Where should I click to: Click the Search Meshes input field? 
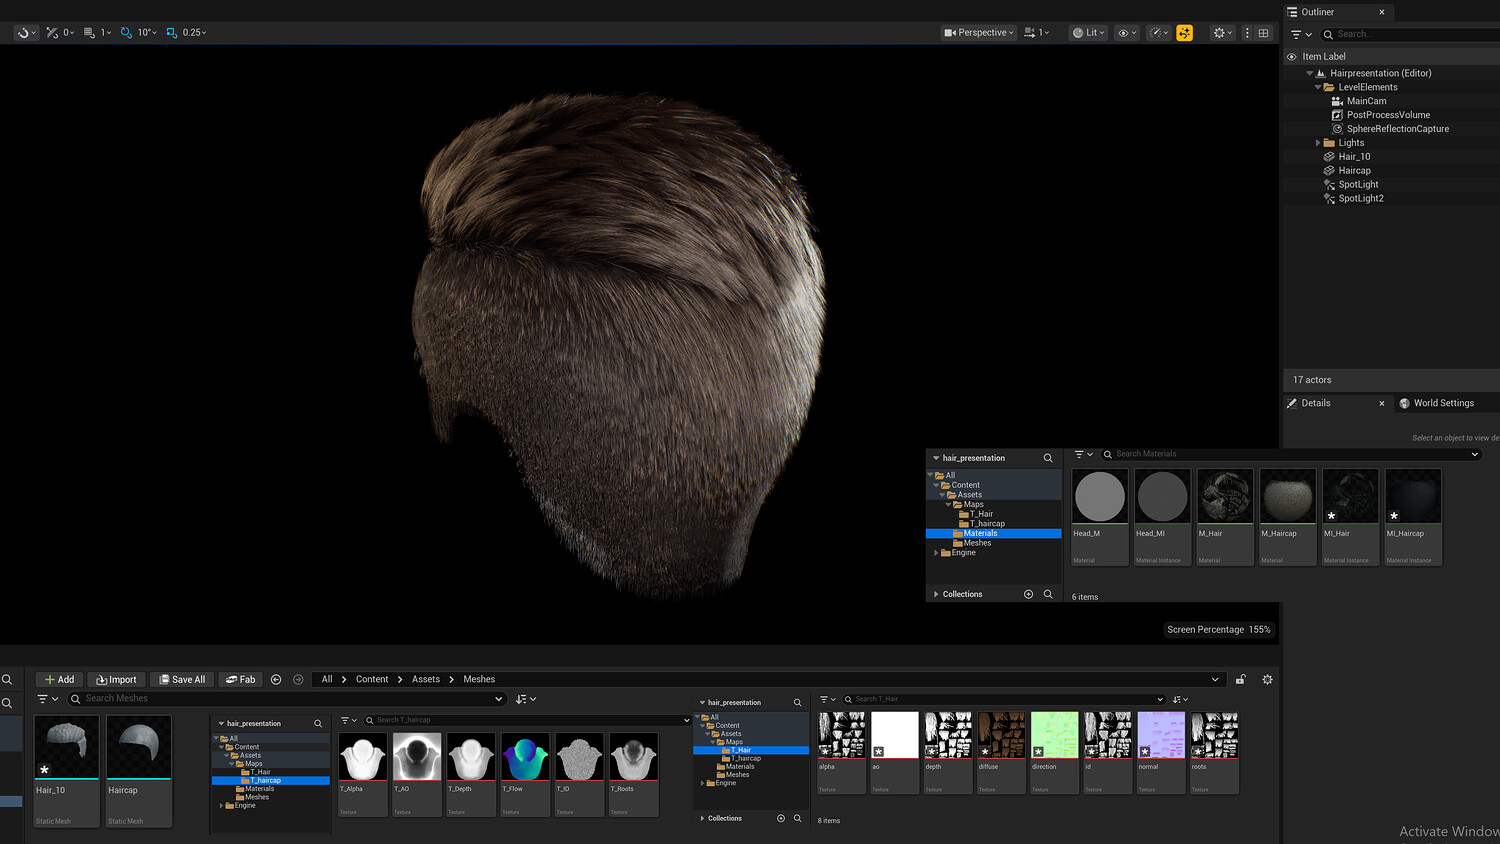tap(290, 699)
